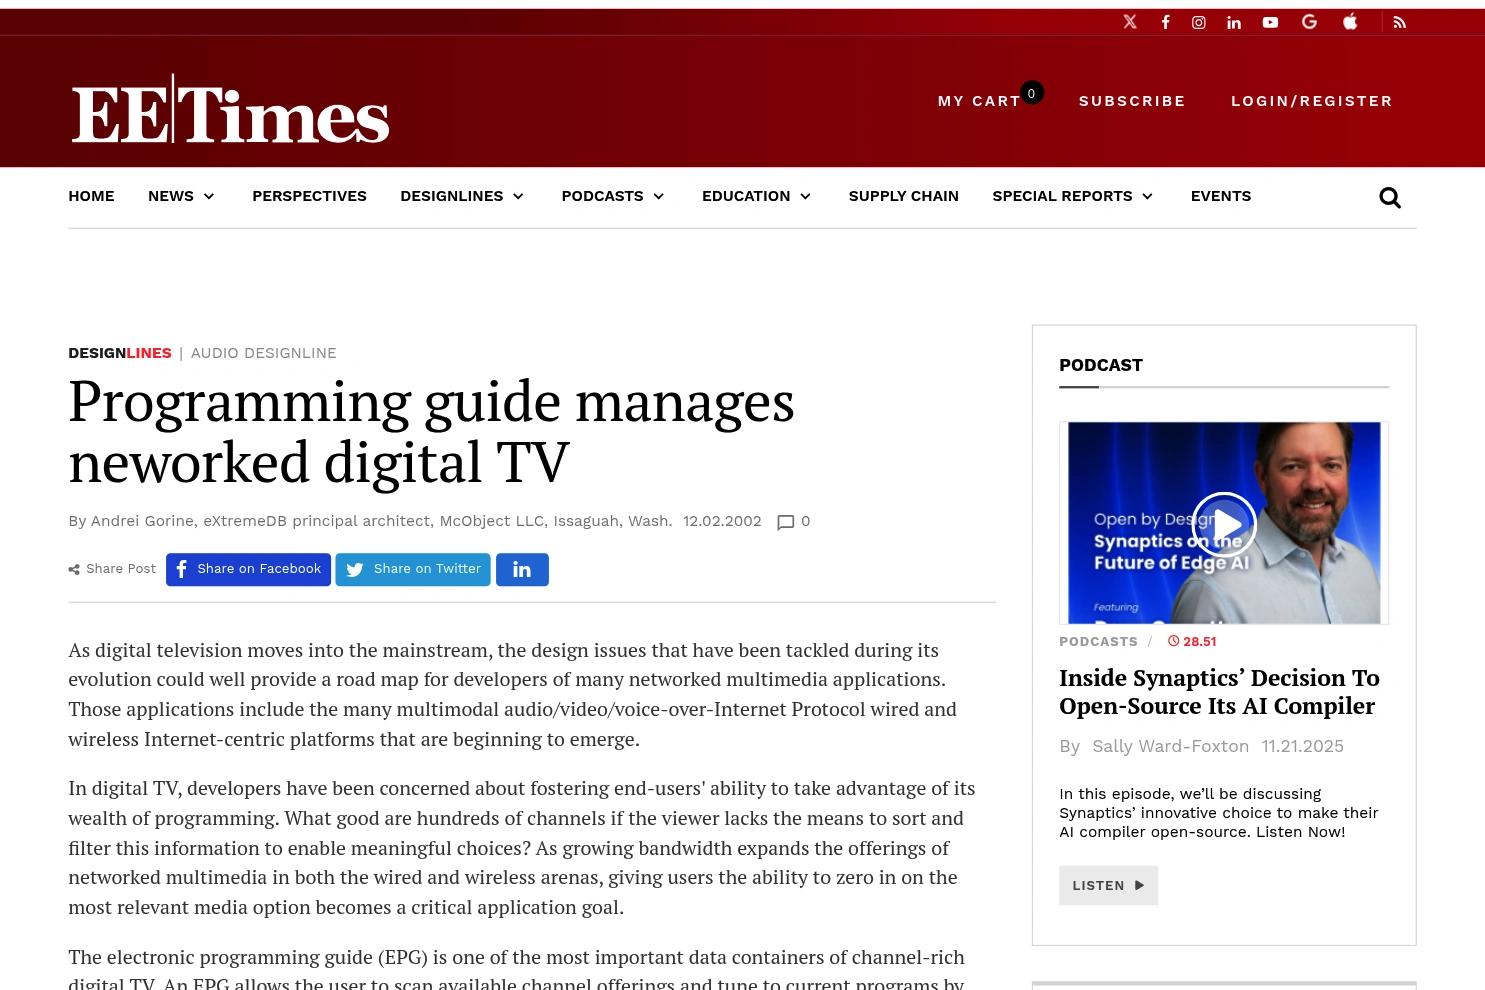Click Login/Register

[x=1311, y=101]
